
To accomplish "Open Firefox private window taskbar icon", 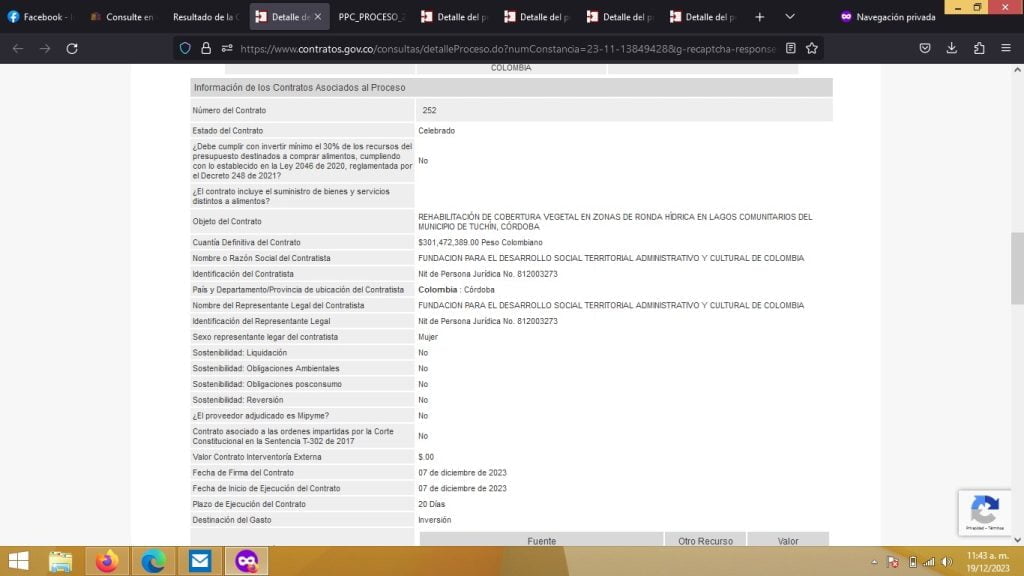I will click(x=247, y=561).
